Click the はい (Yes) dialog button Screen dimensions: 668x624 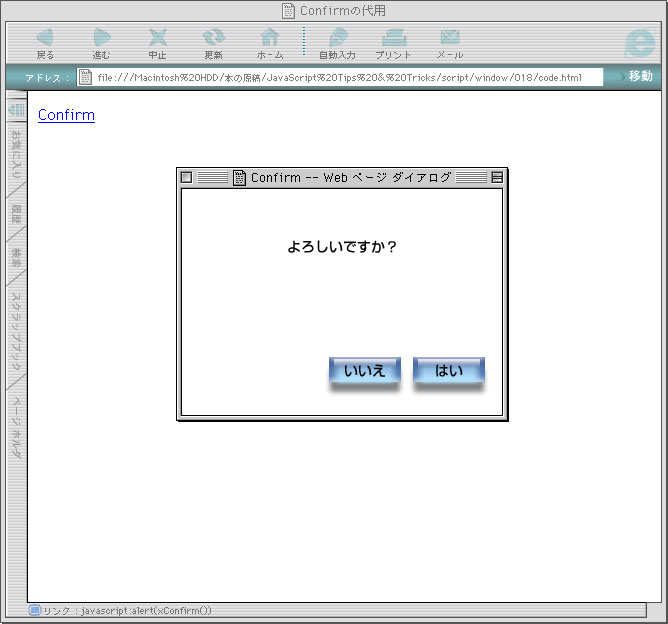(x=449, y=371)
